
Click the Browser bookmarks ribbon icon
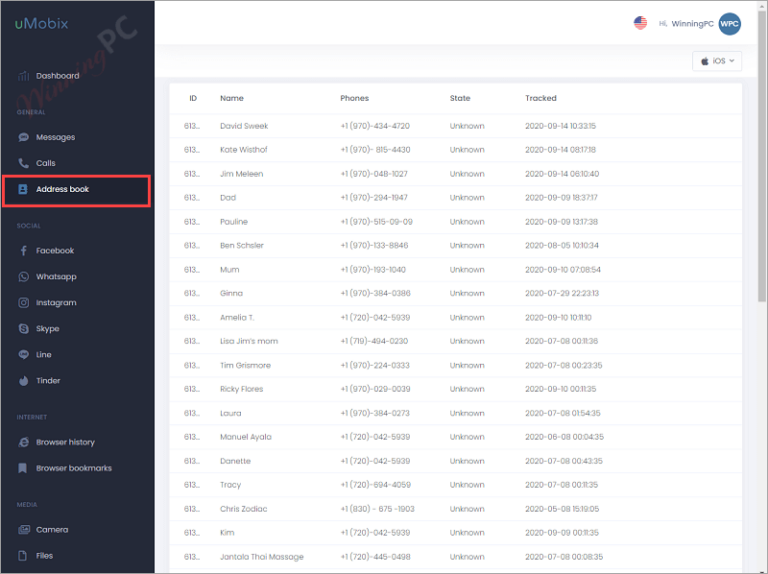(23, 468)
